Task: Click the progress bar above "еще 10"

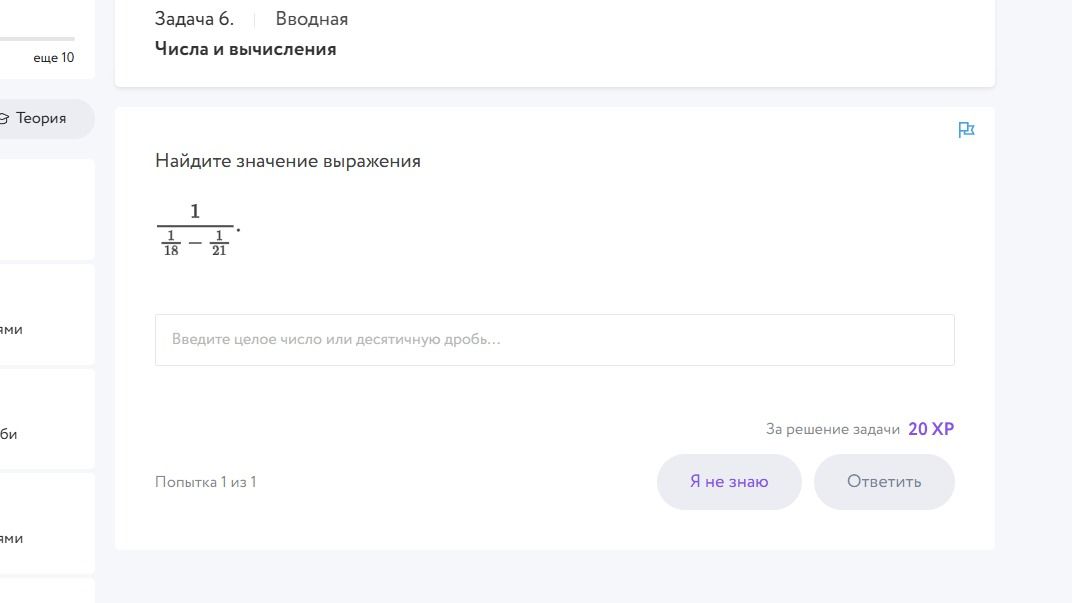Action: pos(37,39)
